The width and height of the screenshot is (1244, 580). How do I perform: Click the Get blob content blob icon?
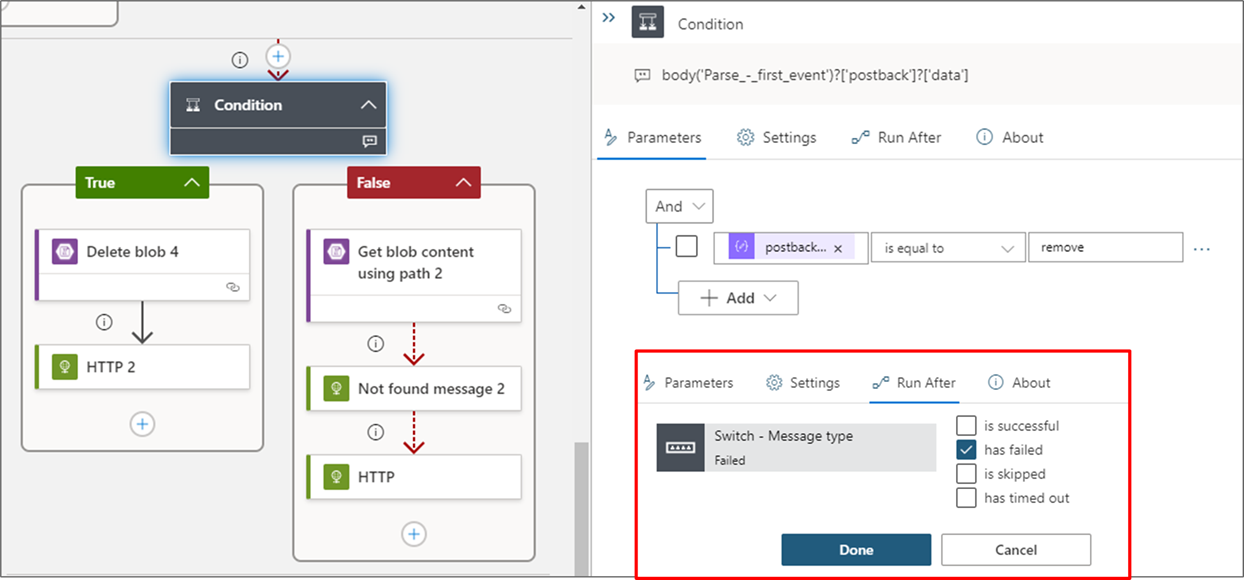tap(335, 252)
